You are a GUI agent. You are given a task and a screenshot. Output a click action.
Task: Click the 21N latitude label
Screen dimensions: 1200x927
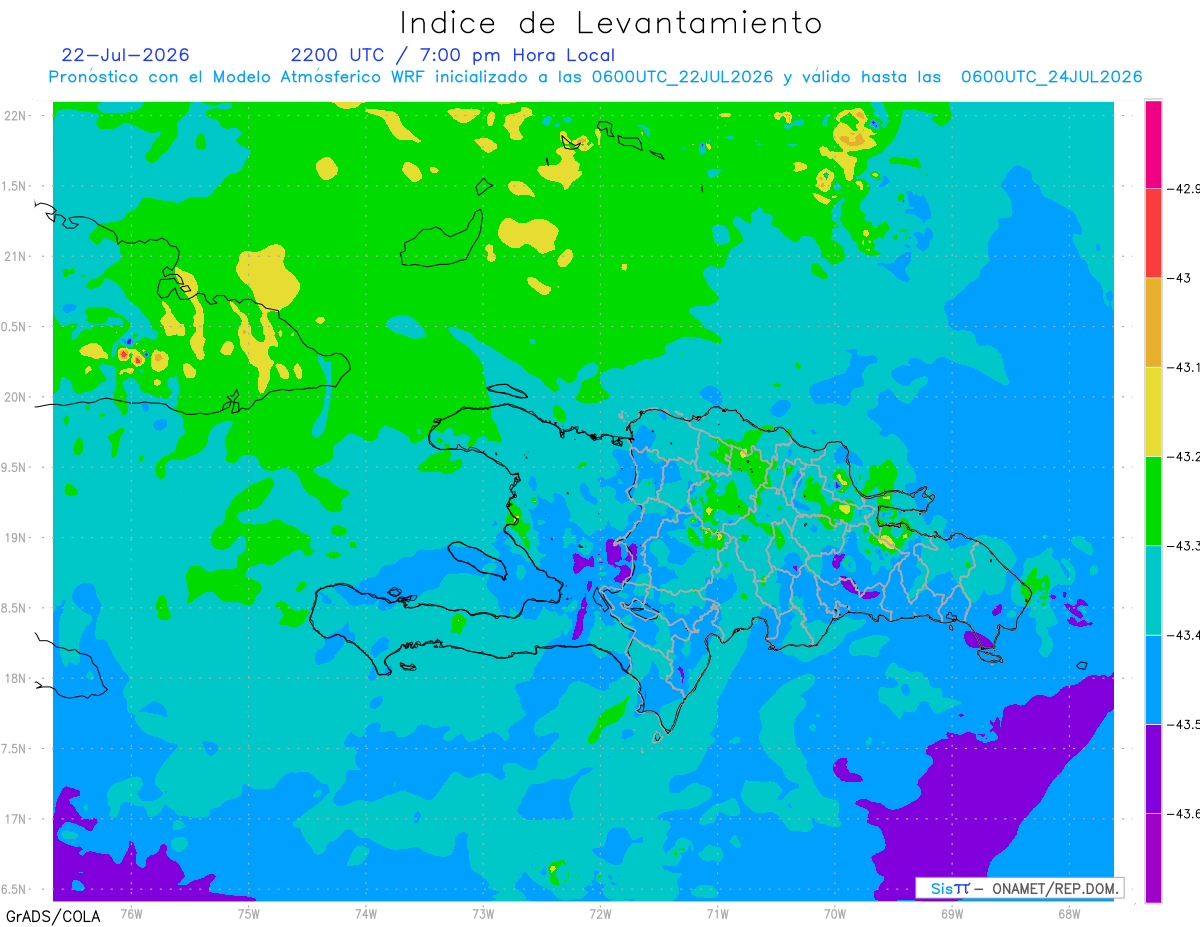pyautogui.click(x=16, y=256)
